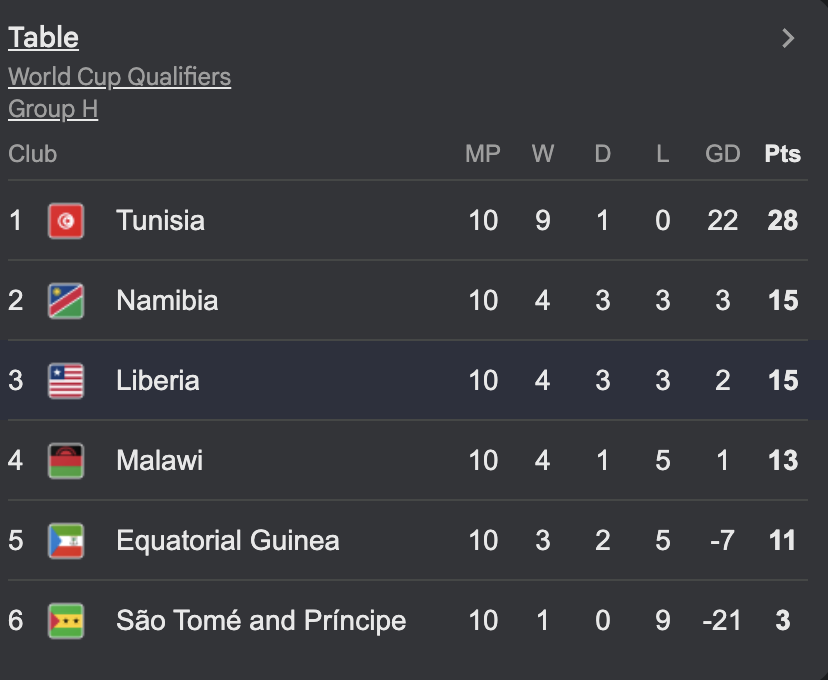The width and height of the screenshot is (828, 680).
Task: Open the Group H link
Action: point(53,109)
